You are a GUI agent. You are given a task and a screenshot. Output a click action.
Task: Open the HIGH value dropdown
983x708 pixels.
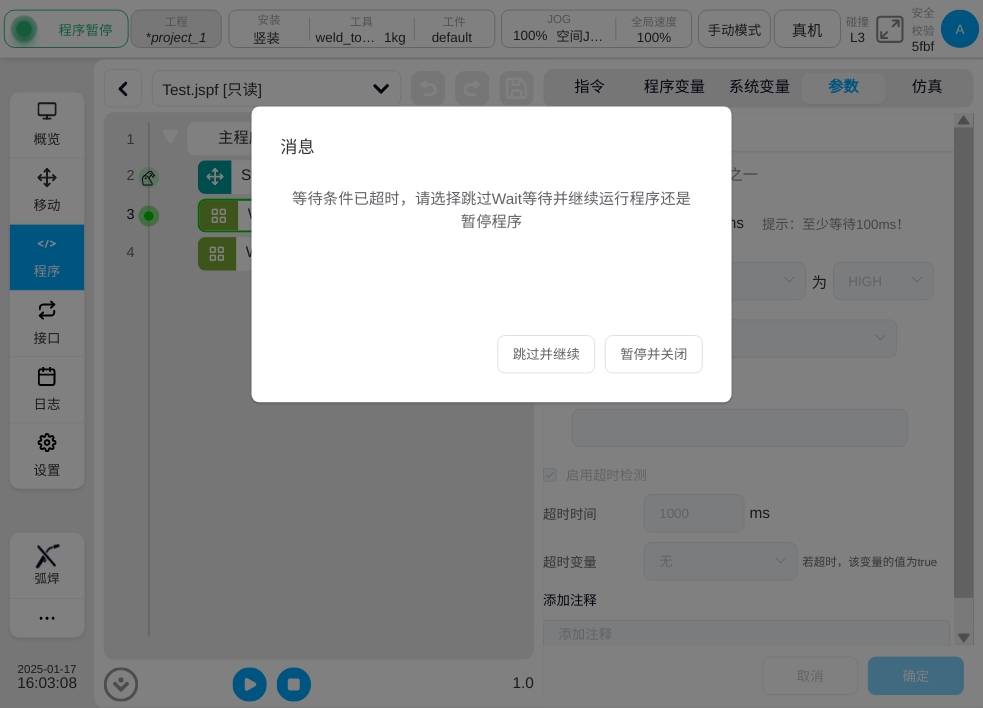[x=883, y=281]
